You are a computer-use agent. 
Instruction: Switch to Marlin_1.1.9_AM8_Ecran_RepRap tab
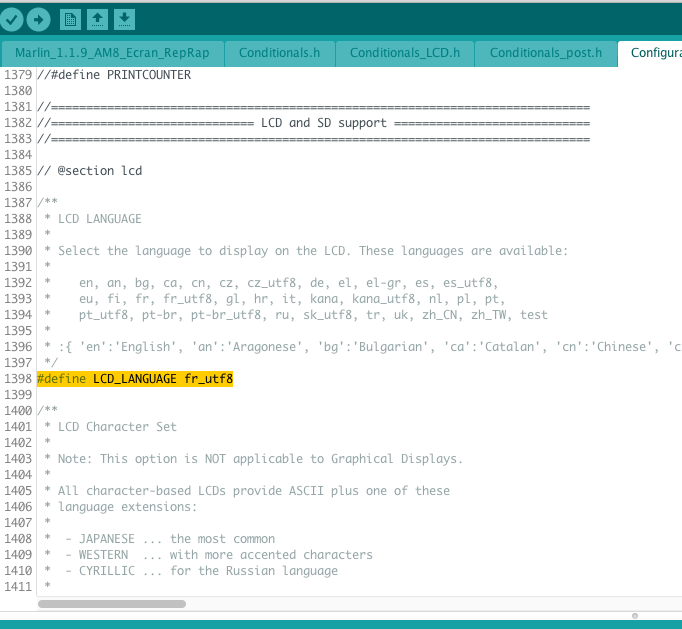[x=112, y=53]
